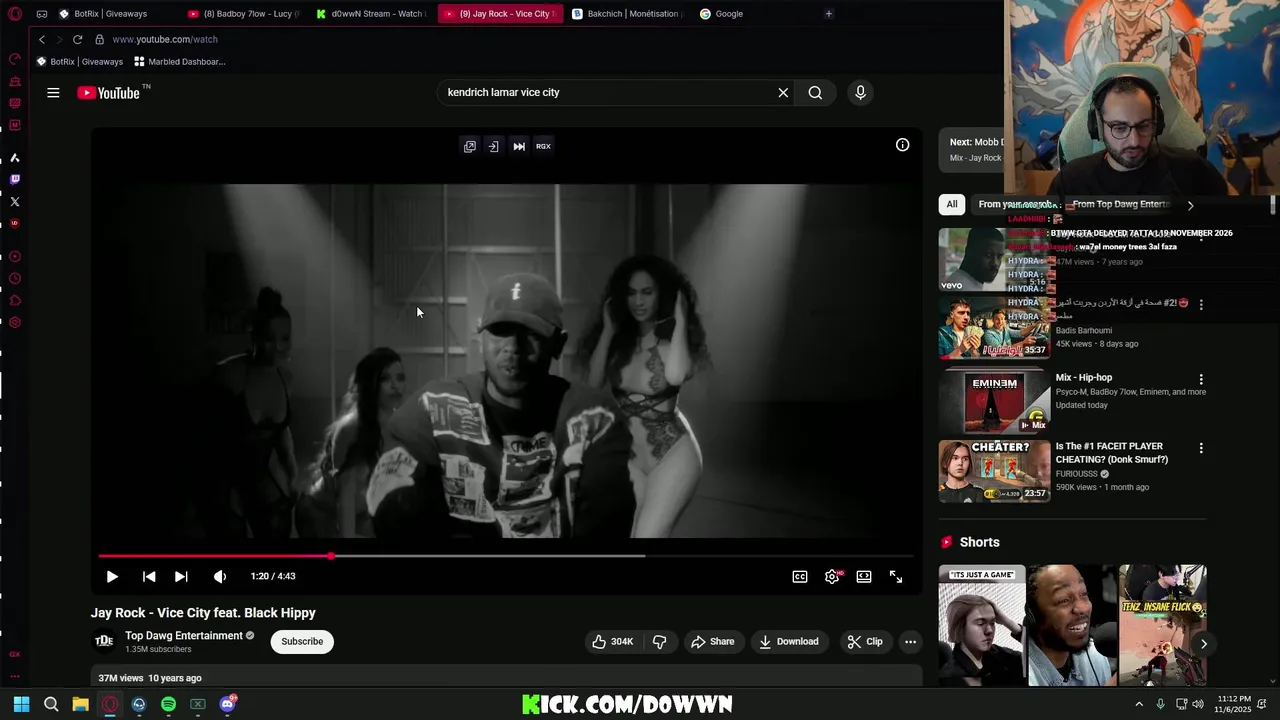1280x720 pixels.
Task: Click the RGX overlay button above video
Action: 543,146
